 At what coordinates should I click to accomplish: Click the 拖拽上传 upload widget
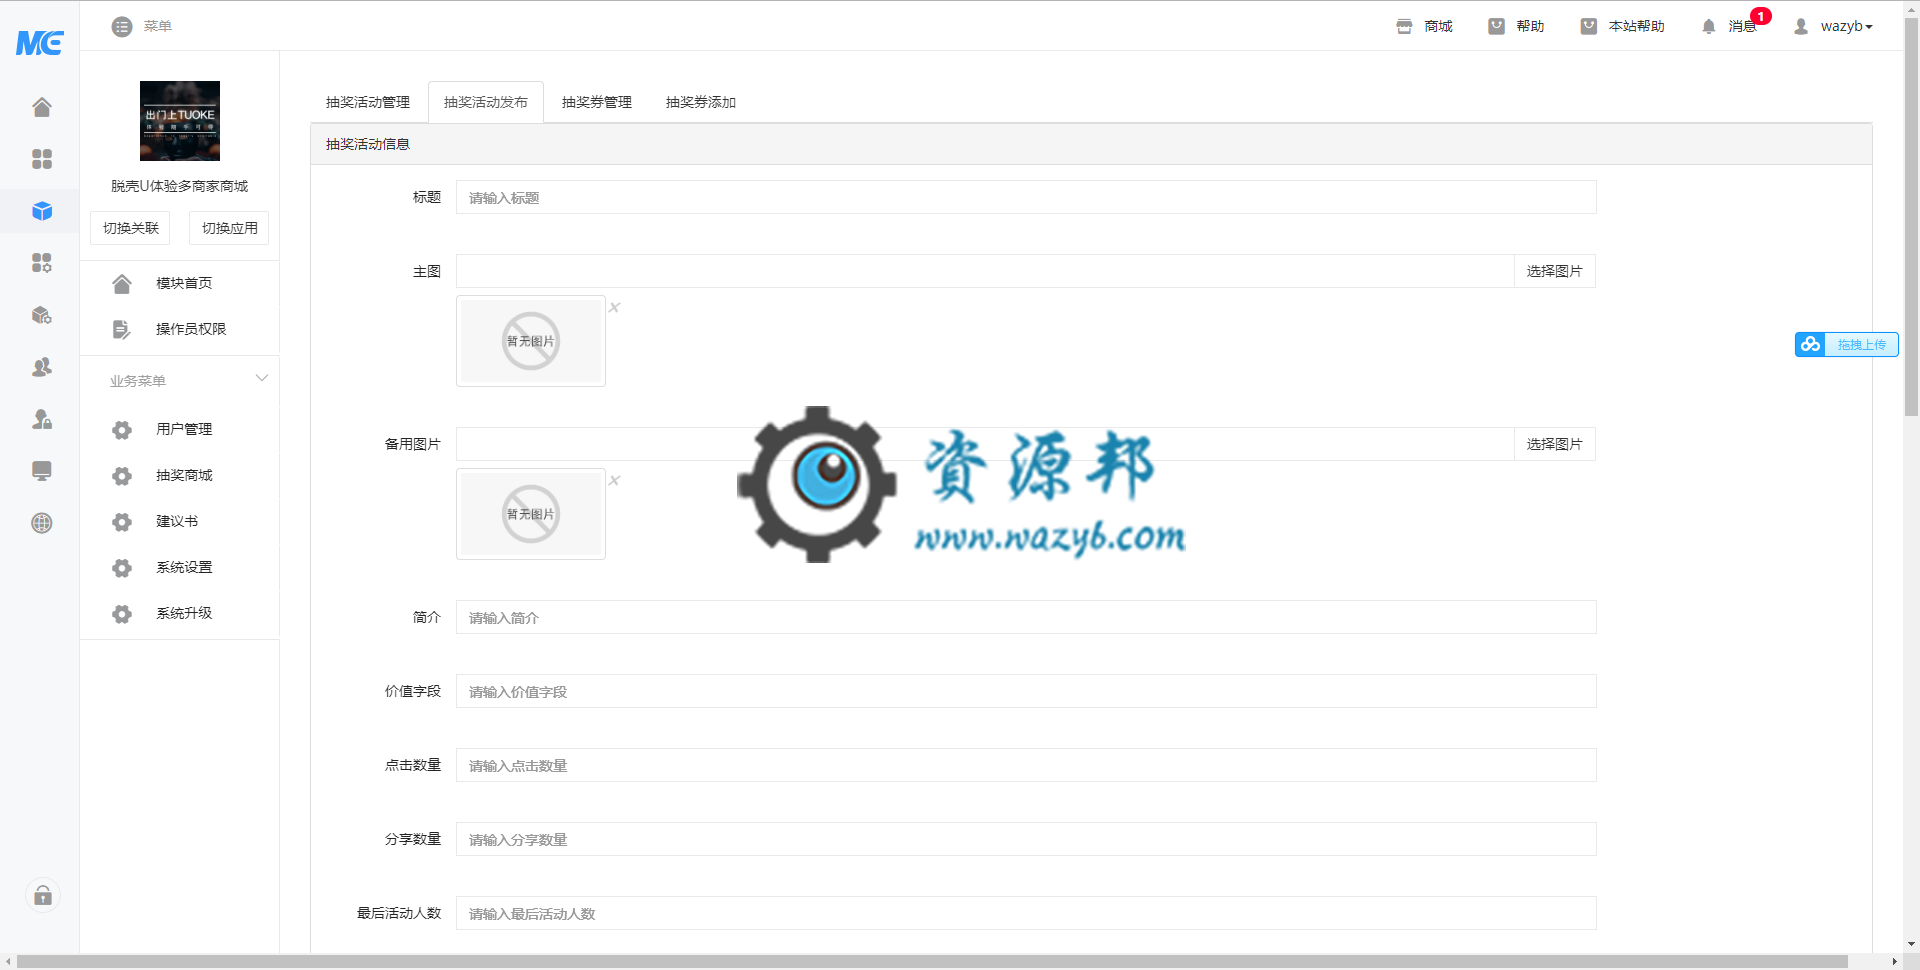click(1846, 344)
